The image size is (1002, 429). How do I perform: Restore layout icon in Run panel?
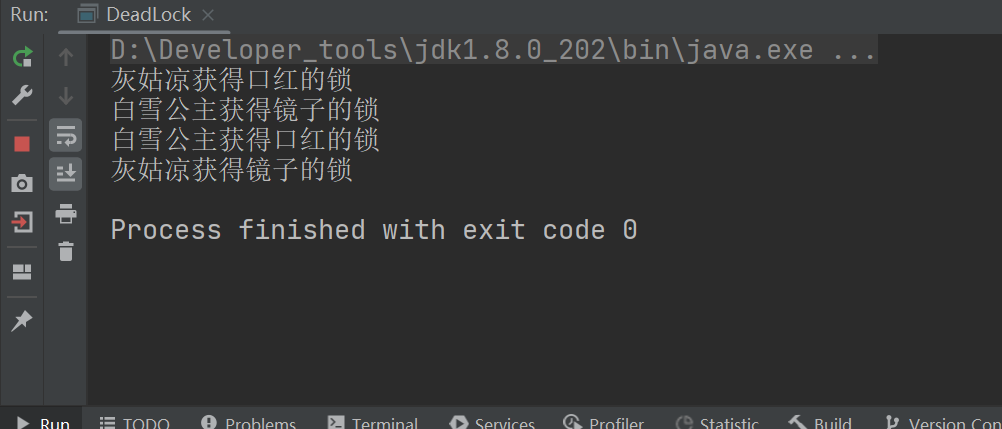(22, 273)
